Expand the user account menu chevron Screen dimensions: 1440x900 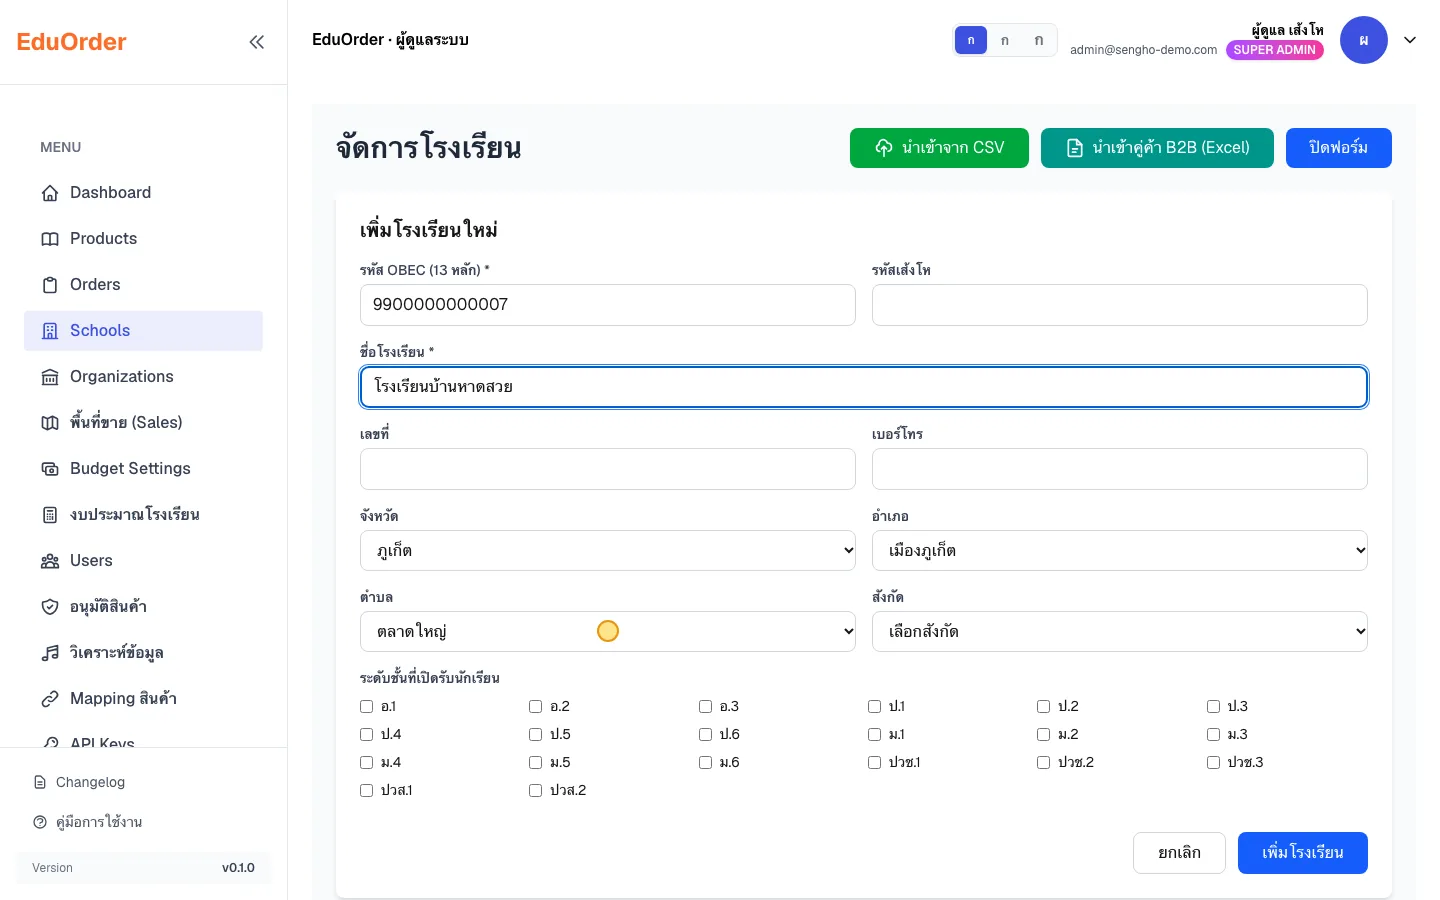point(1410,40)
